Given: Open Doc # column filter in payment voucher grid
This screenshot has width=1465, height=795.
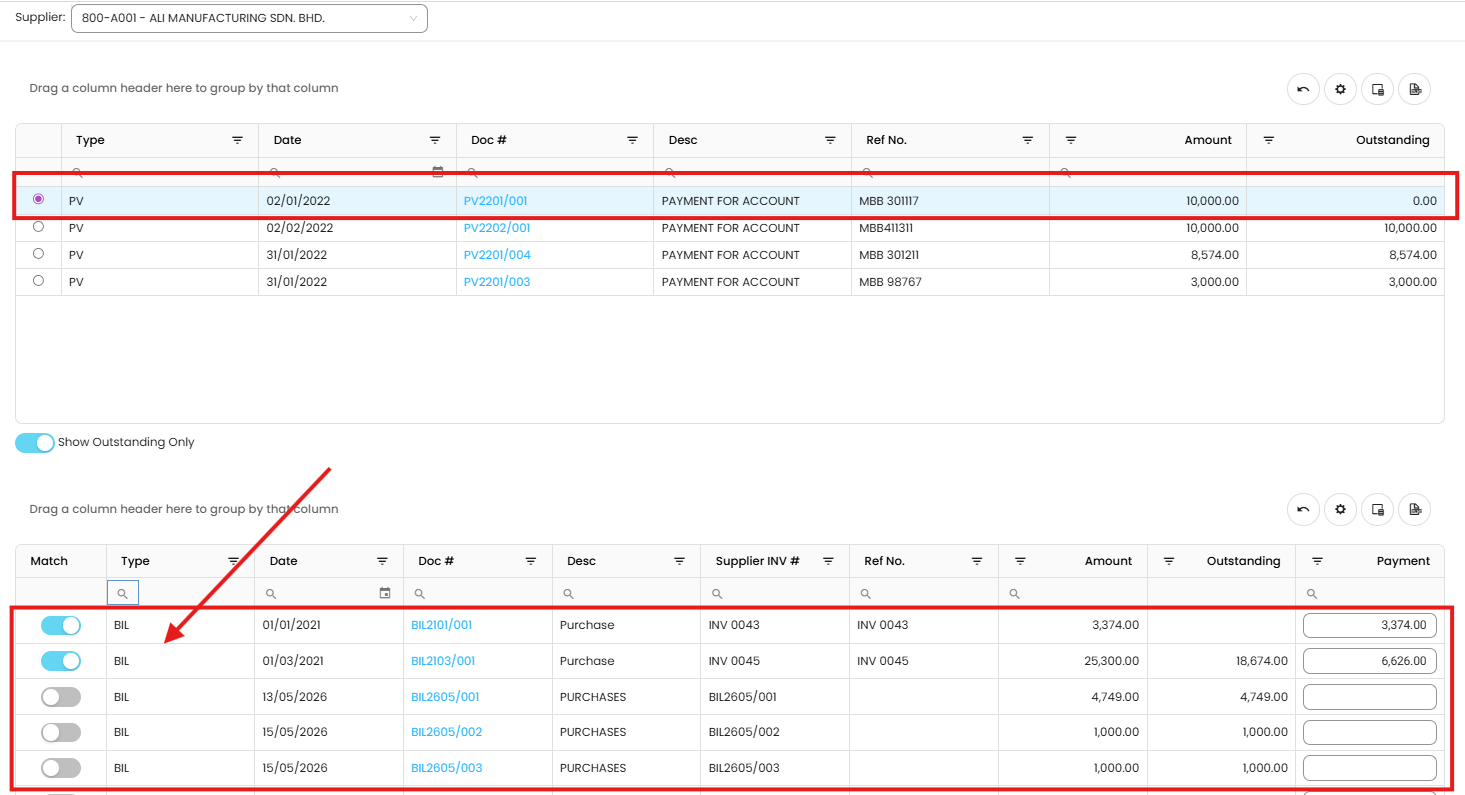Looking at the screenshot, I should tap(632, 140).
